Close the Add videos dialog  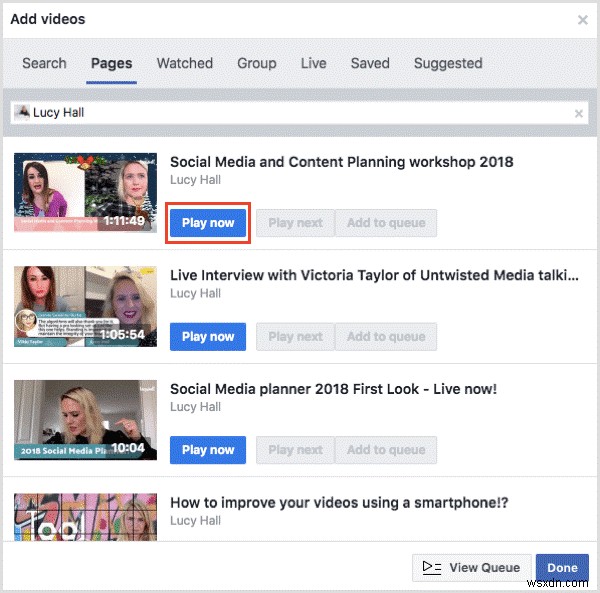coord(582,20)
